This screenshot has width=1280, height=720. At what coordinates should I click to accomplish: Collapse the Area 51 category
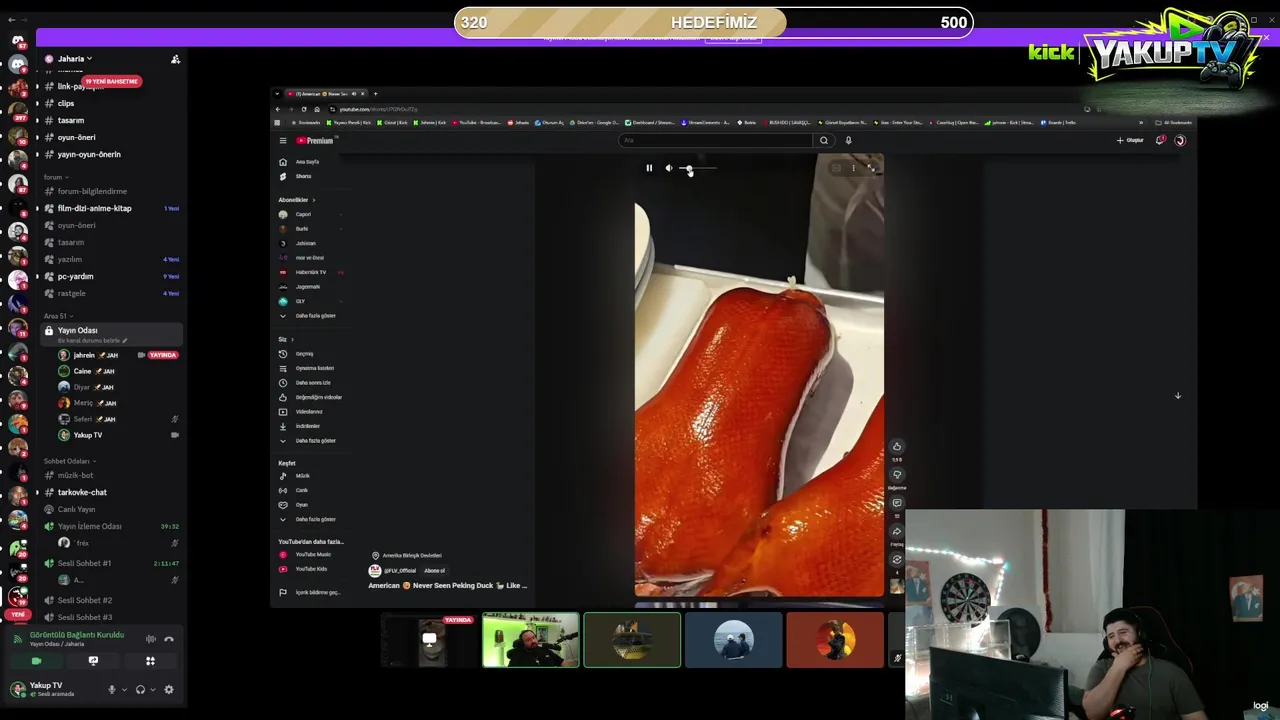click(57, 316)
